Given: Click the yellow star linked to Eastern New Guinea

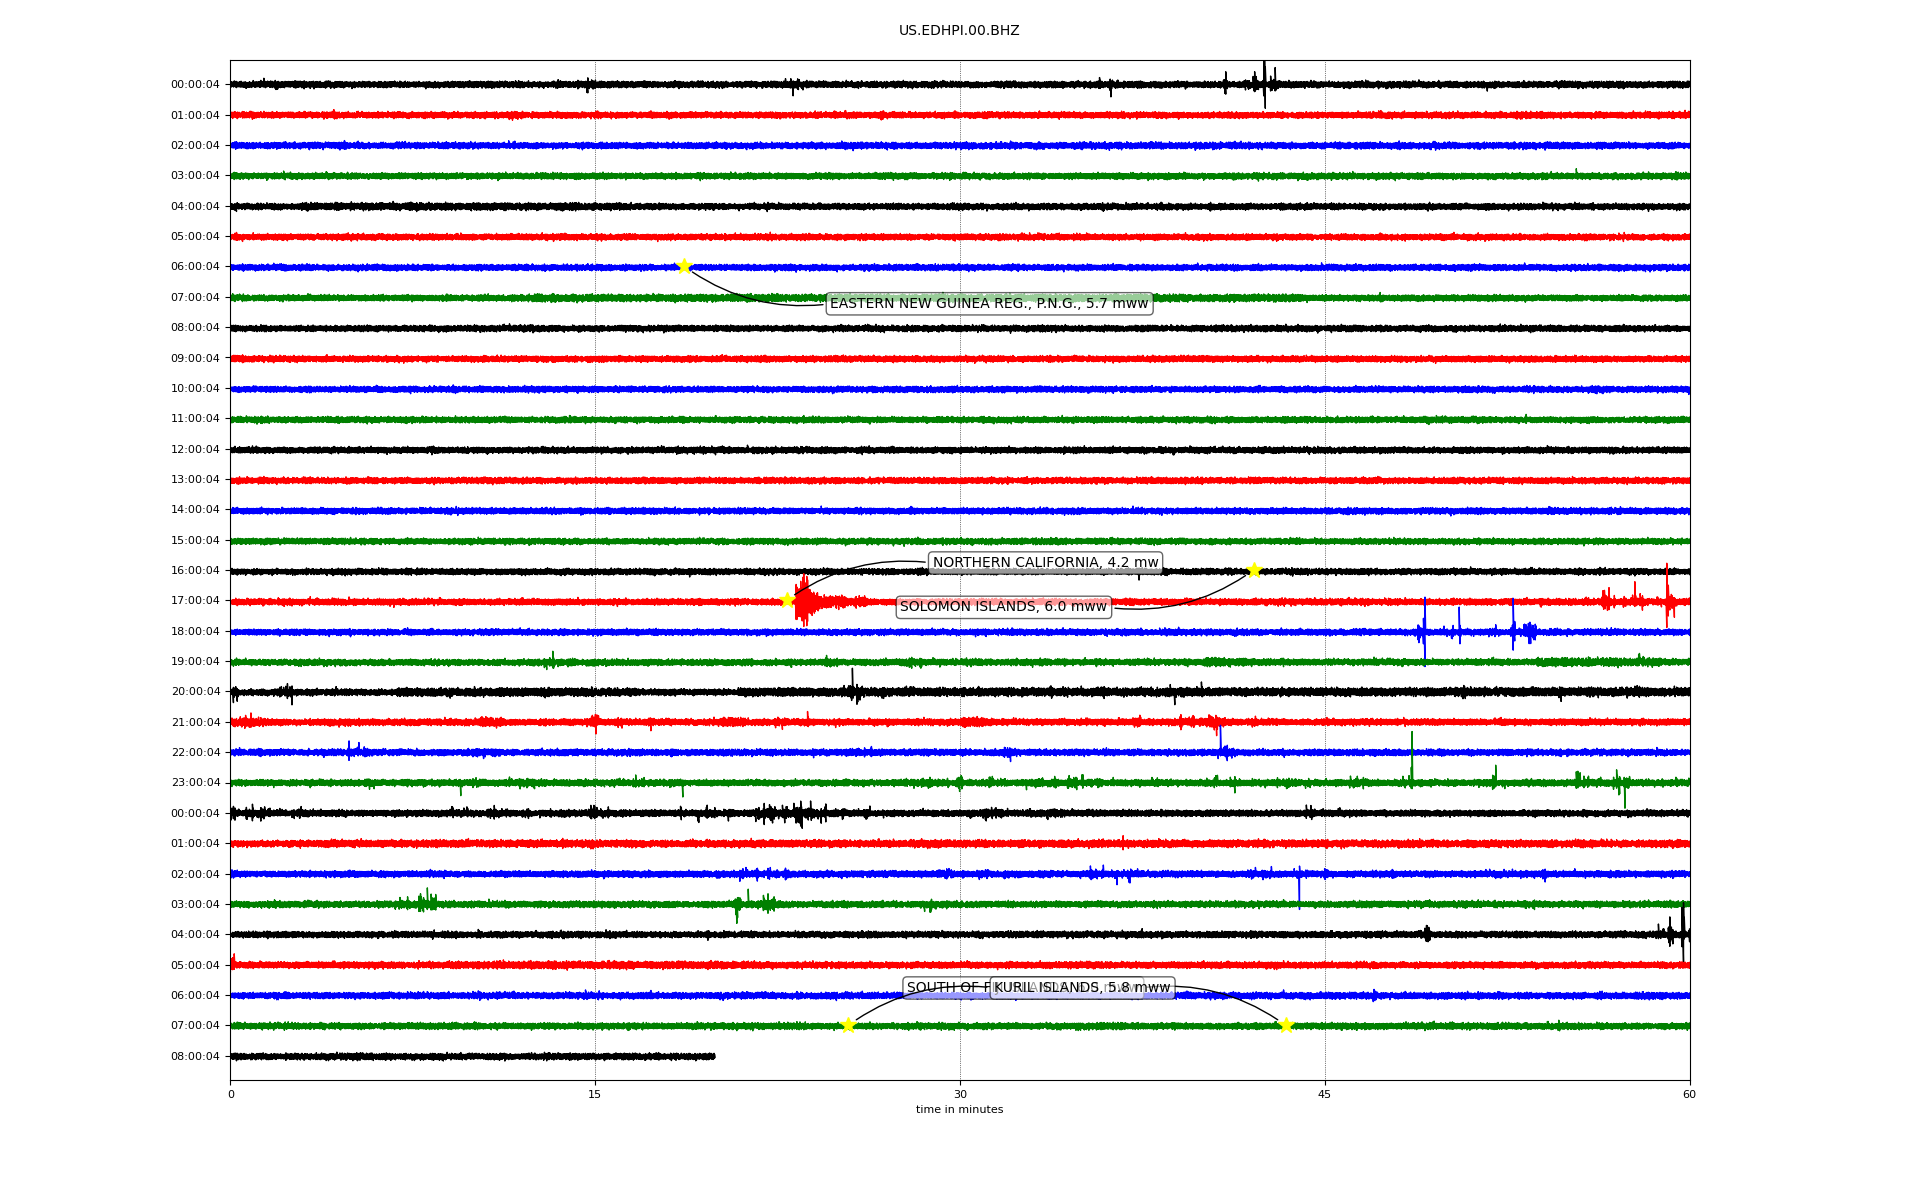Looking at the screenshot, I should tap(684, 266).
